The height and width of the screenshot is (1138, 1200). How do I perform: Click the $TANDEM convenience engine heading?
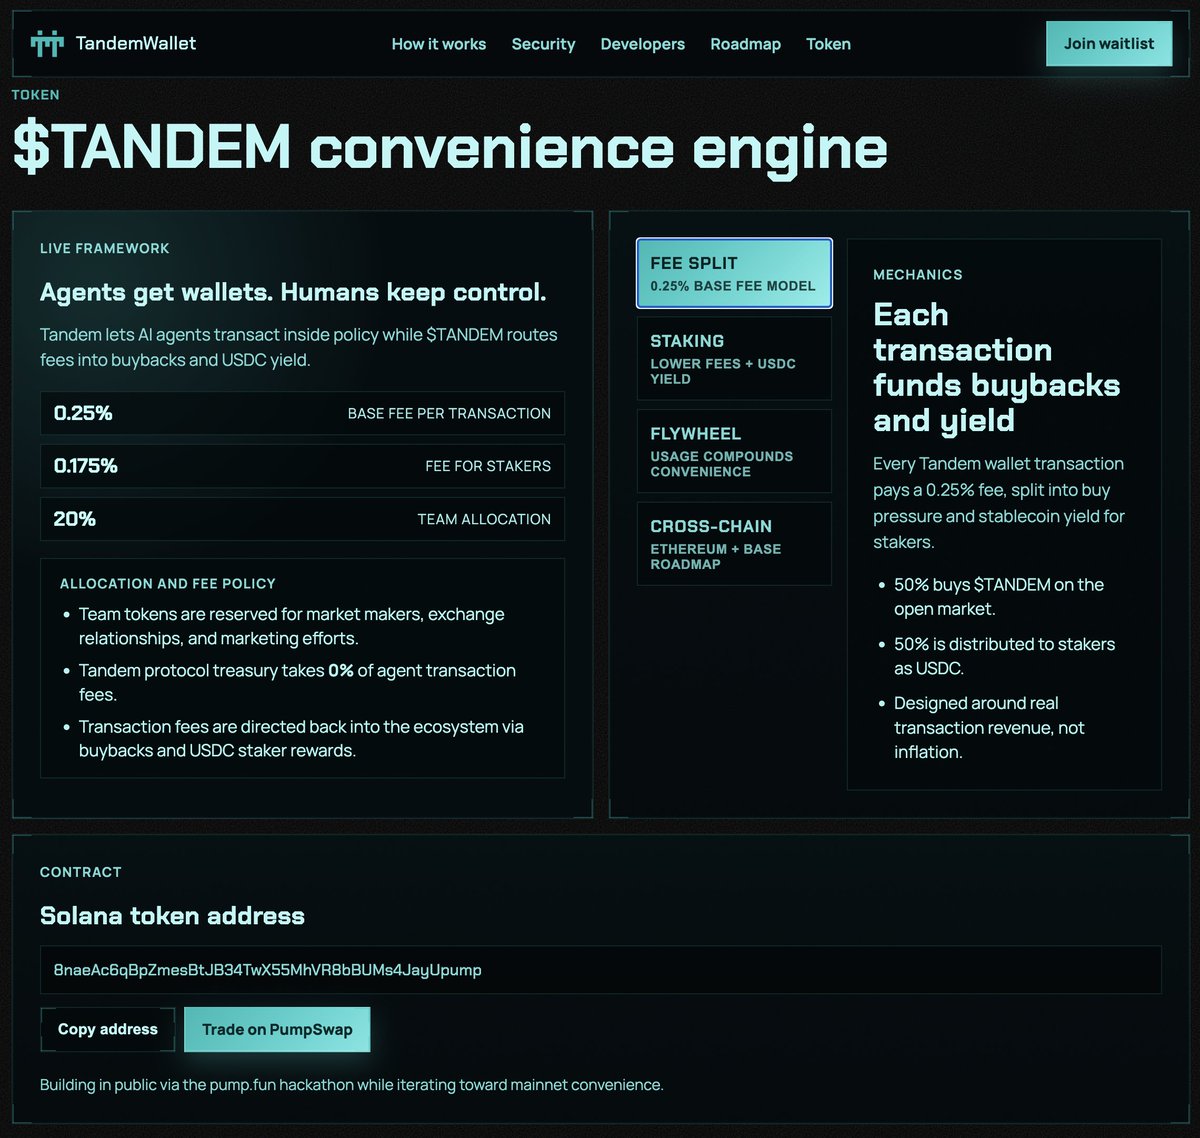450,149
